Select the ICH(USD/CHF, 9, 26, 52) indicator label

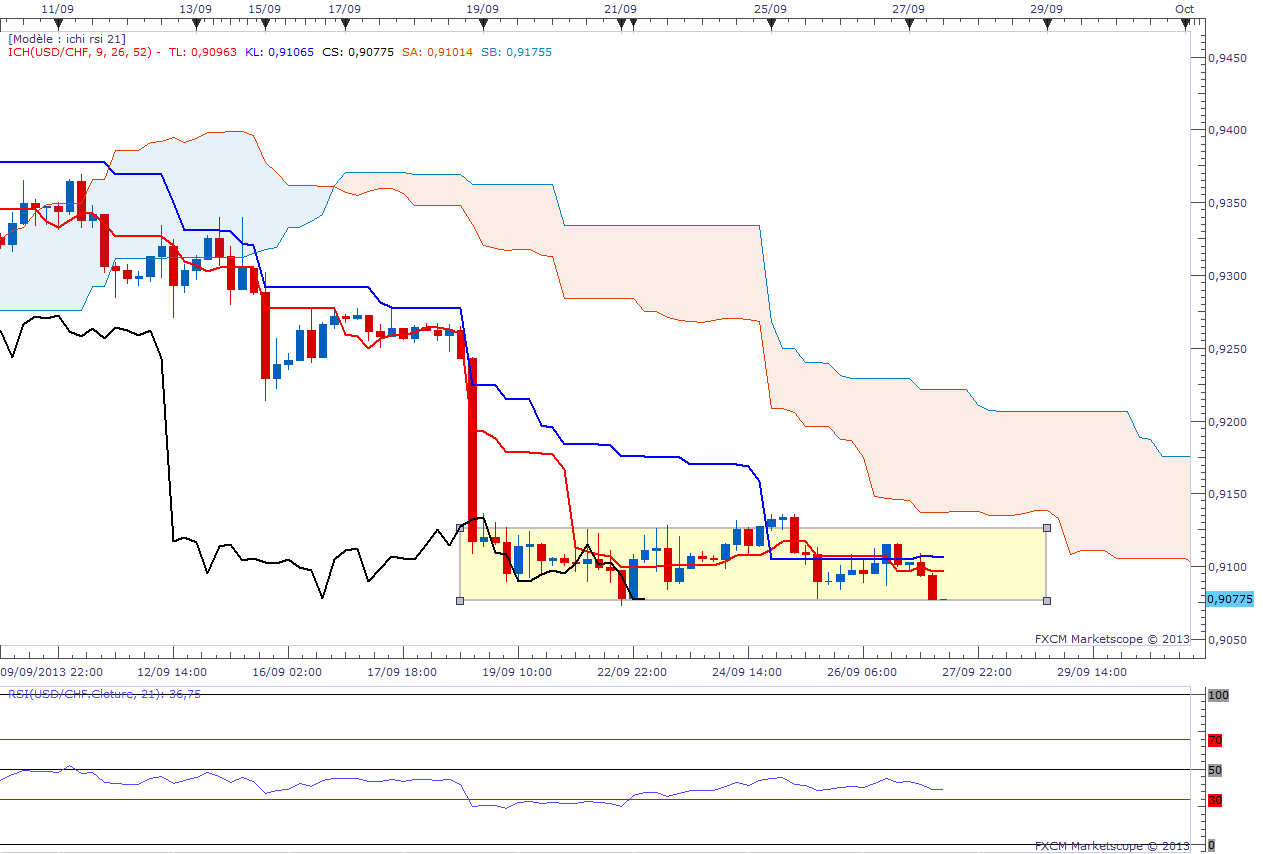[x=78, y=52]
